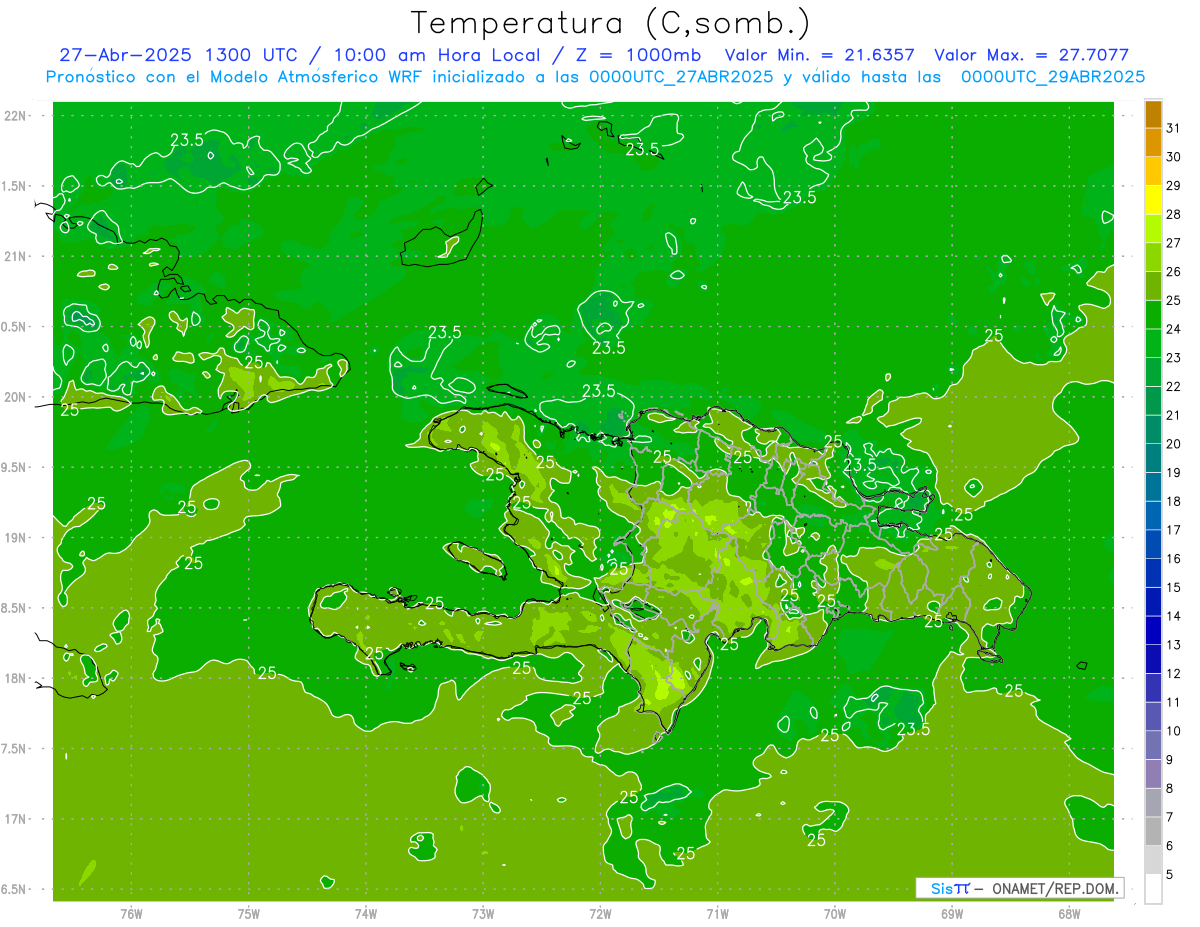Pick the gray color bar segment between 6 and 7
The width and height of the screenshot is (1200, 927).
(x=1153, y=831)
